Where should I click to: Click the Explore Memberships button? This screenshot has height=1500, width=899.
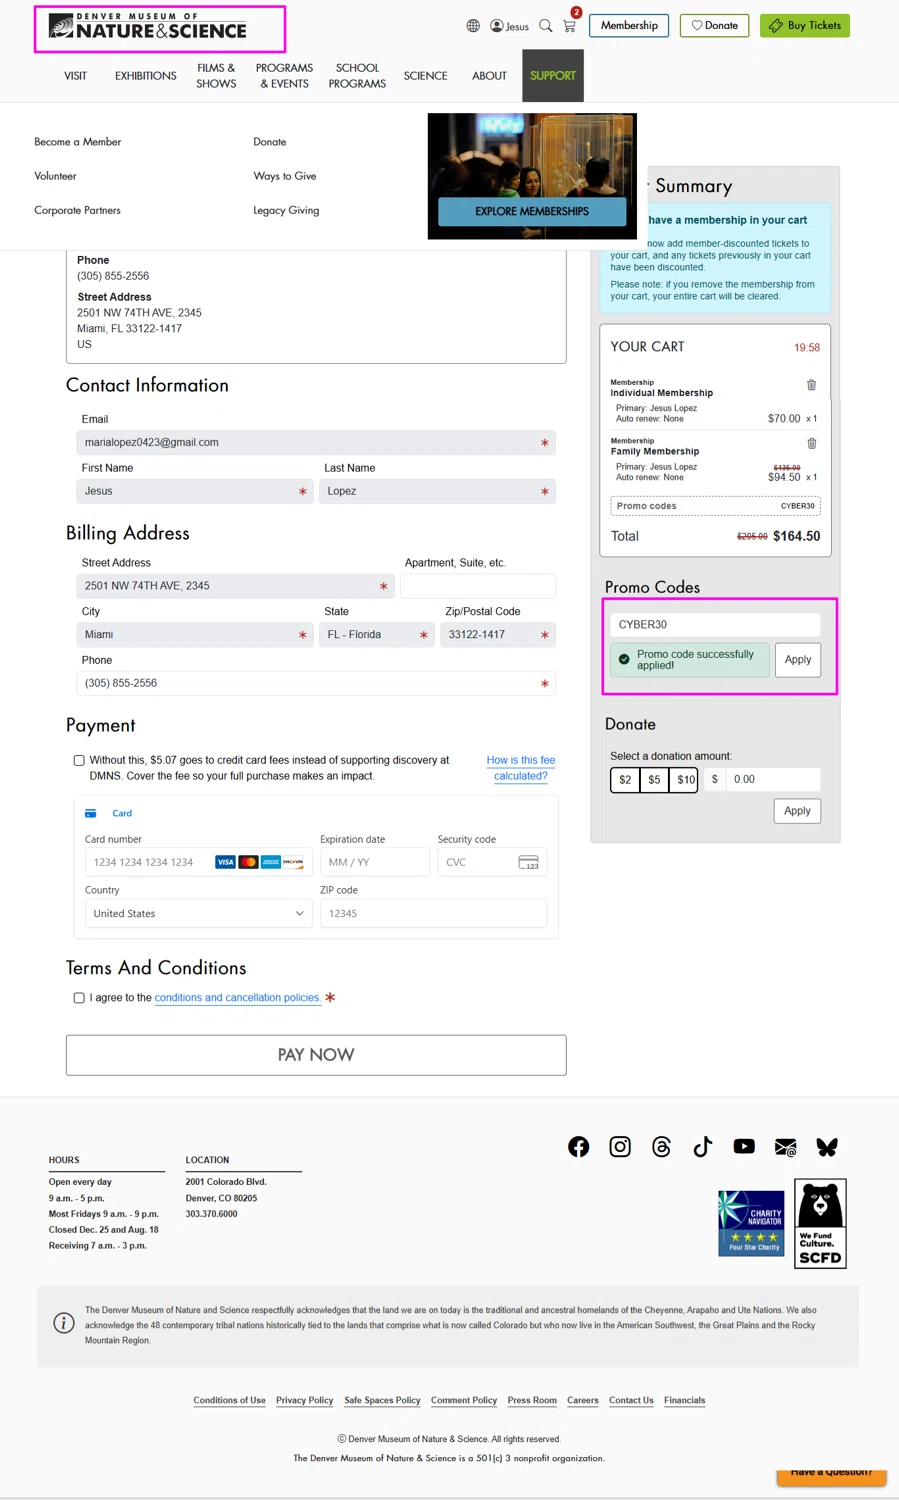(532, 211)
